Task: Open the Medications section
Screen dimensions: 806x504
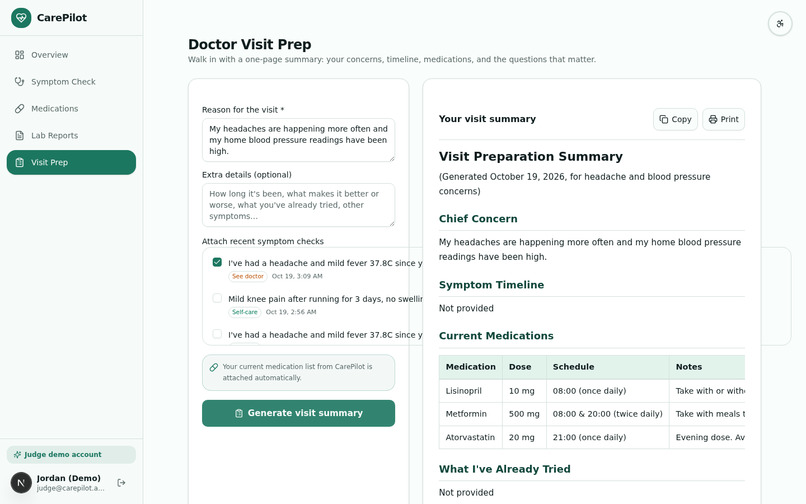Action: tap(71, 109)
